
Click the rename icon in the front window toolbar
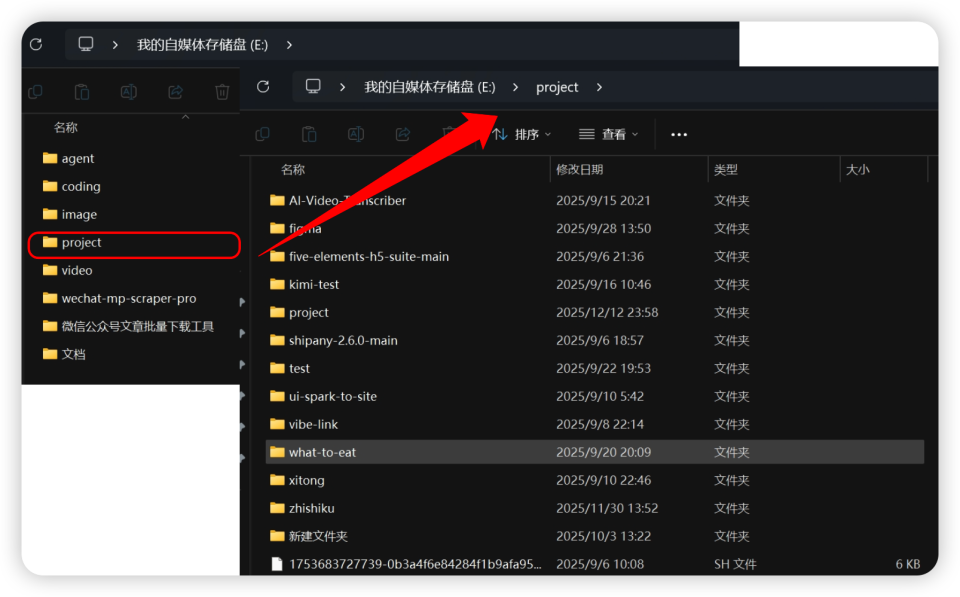click(x=356, y=134)
